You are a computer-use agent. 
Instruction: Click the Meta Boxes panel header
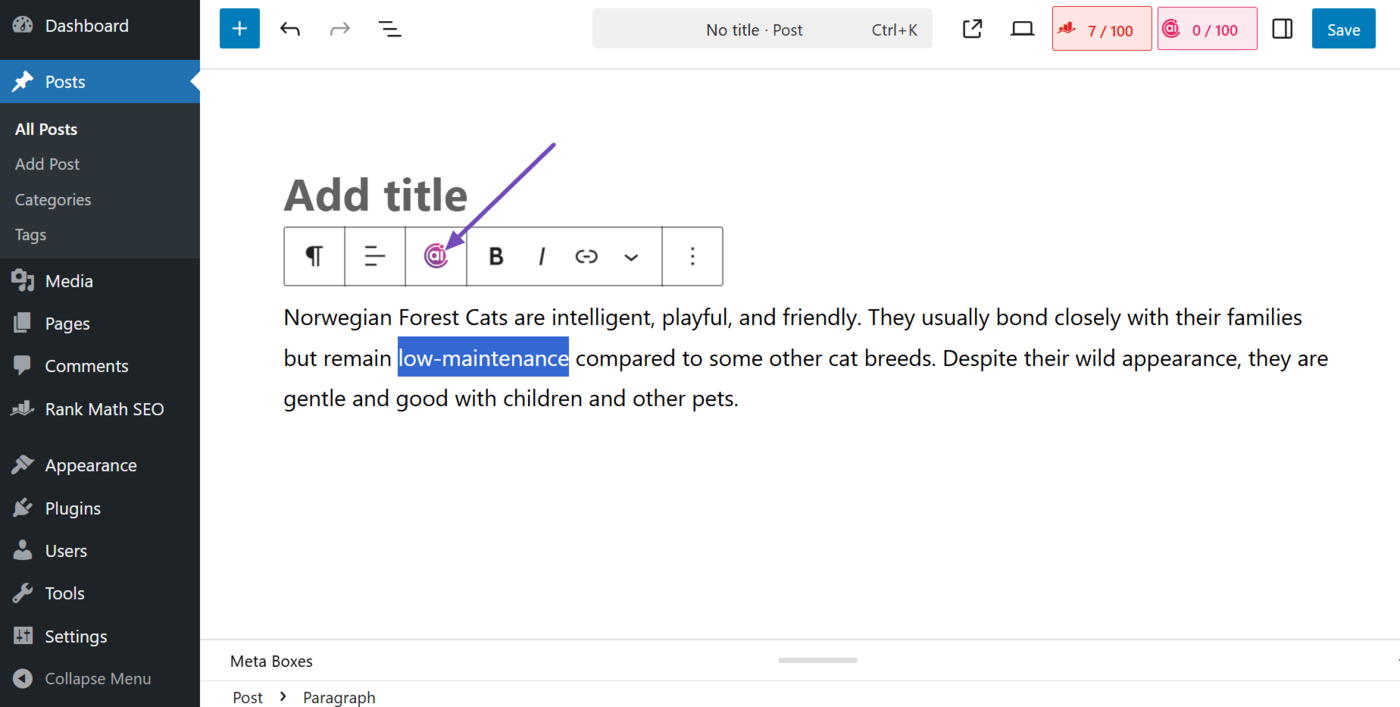(271, 661)
